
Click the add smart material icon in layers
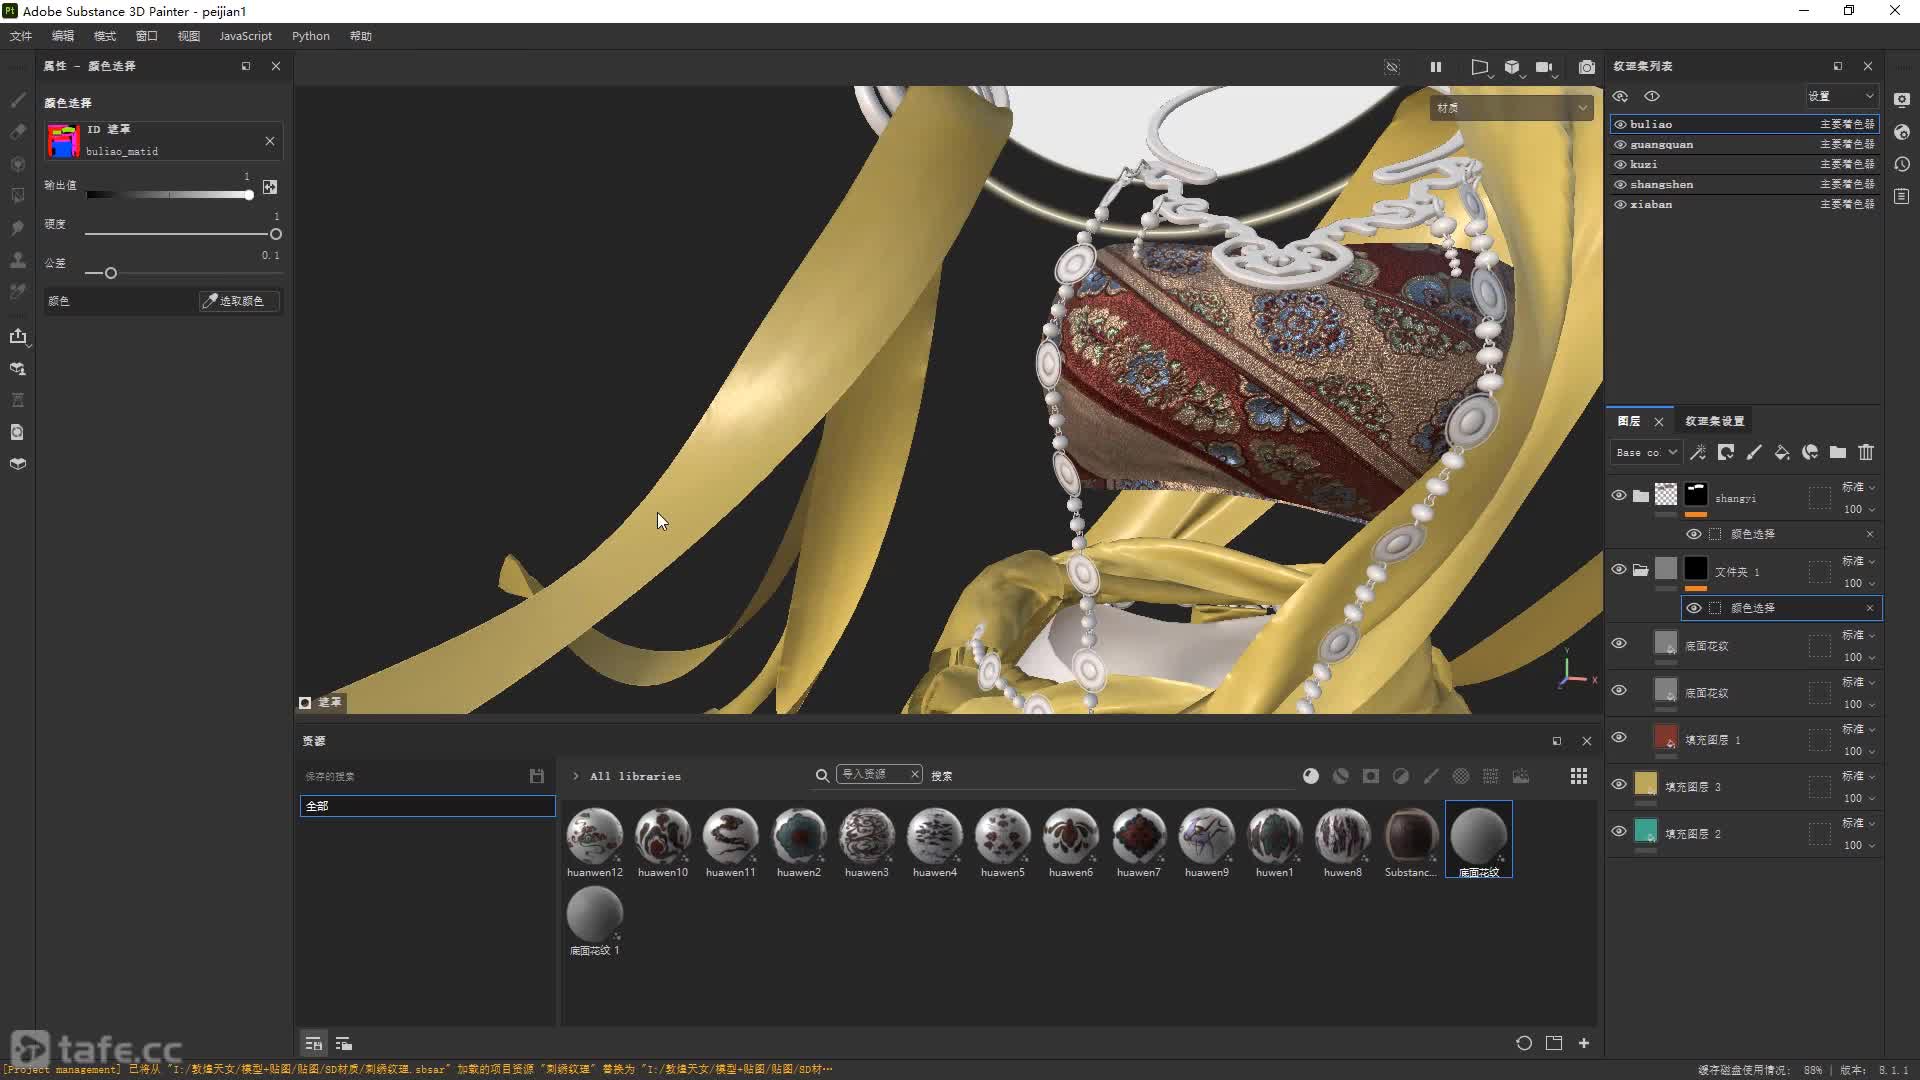1810,453
